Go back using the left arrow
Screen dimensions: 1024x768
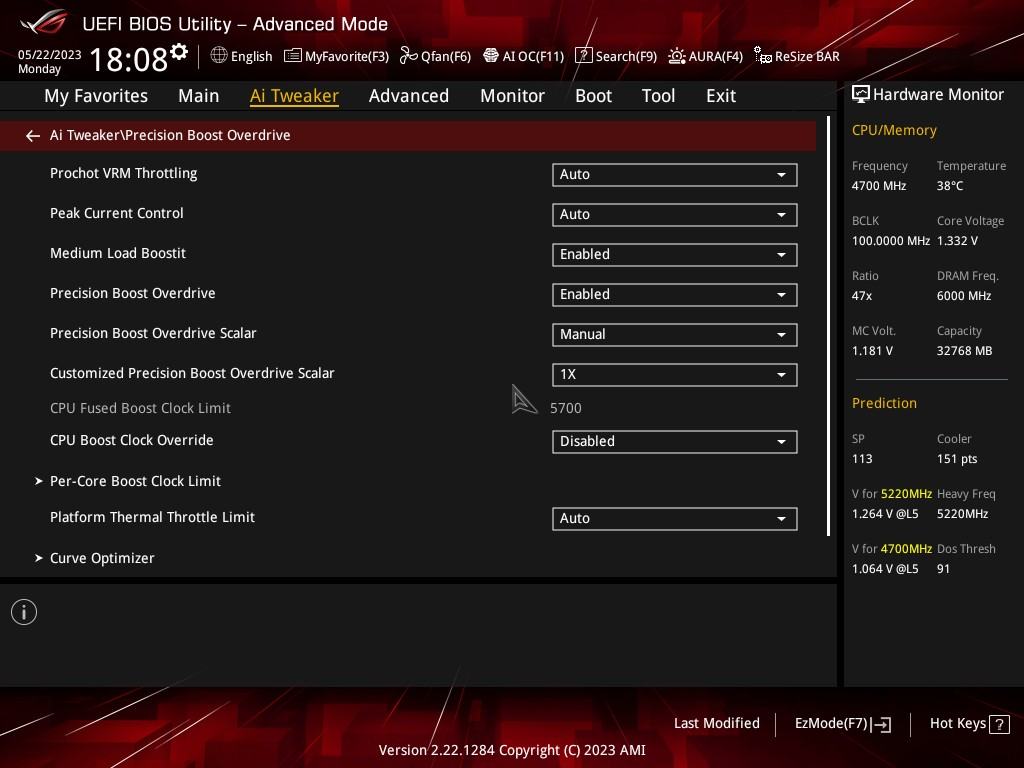pyautogui.click(x=33, y=136)
